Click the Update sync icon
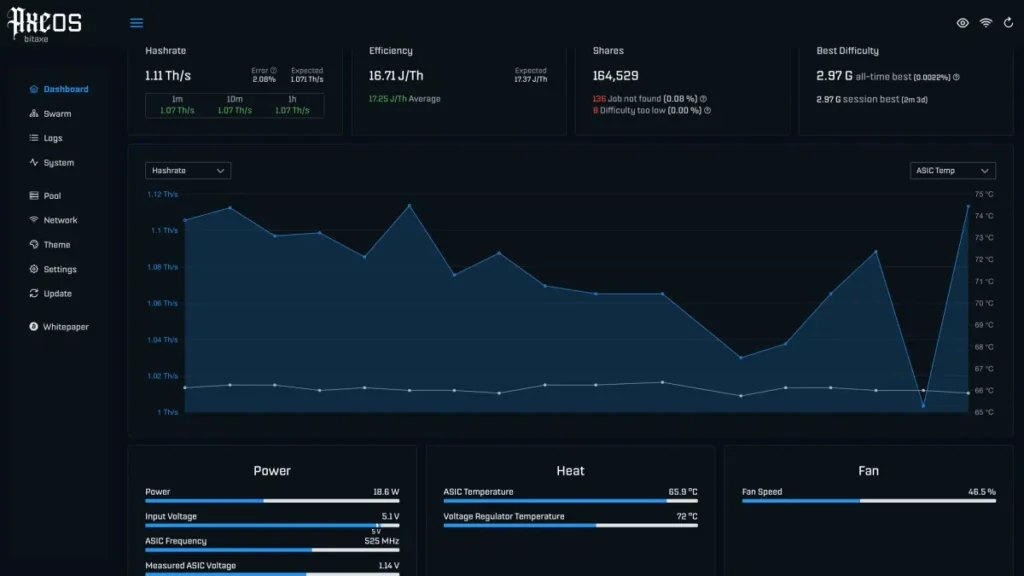The width and height of the screenshot is (1024, 576). [x=34, y=294]
